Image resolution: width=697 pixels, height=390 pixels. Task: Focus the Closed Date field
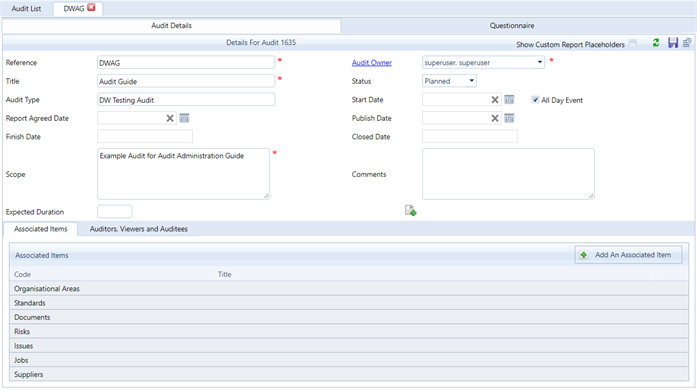click(x=470, y=137)
